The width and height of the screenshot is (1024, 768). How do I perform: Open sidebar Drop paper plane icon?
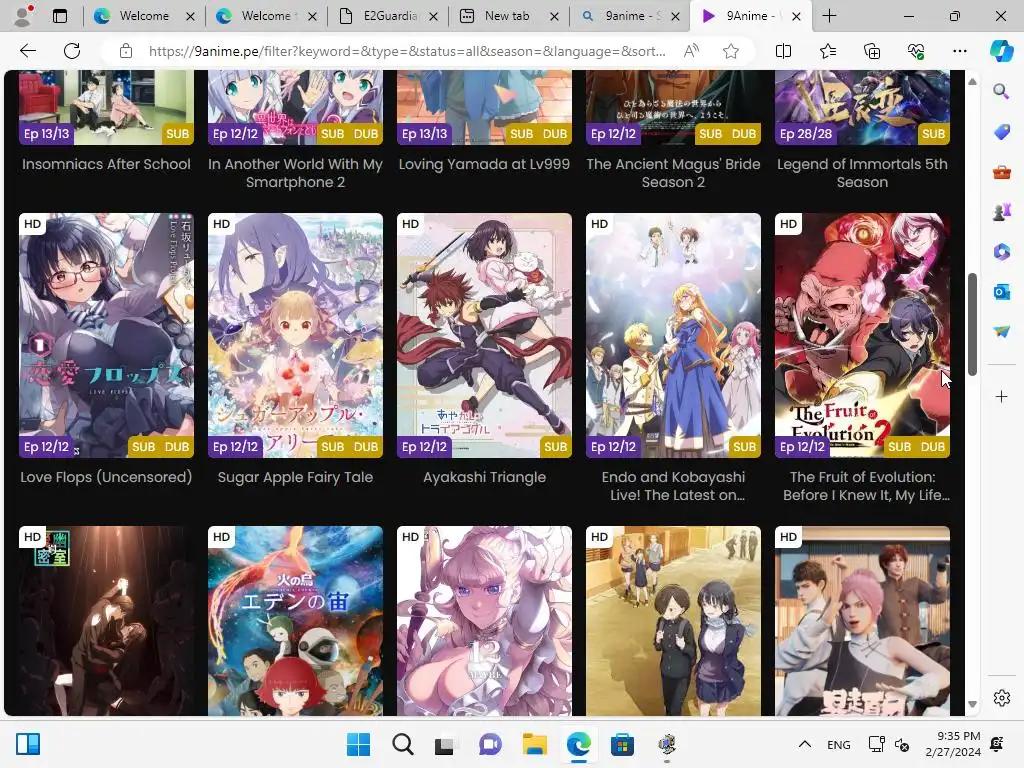1001,332
